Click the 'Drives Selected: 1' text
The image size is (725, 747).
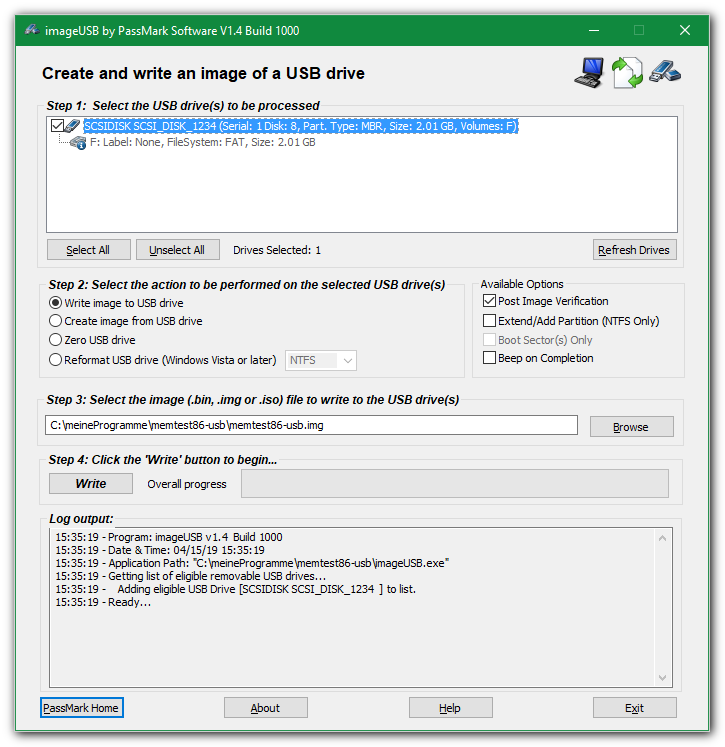(277, 250)
